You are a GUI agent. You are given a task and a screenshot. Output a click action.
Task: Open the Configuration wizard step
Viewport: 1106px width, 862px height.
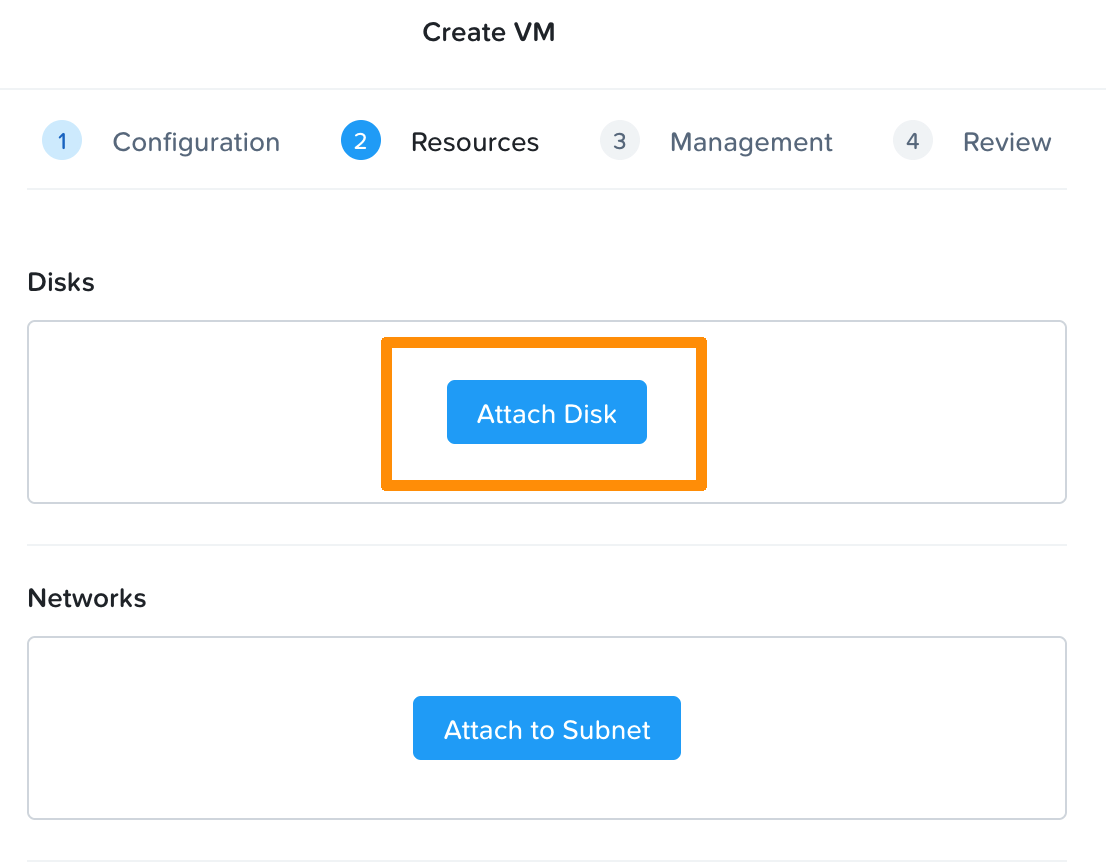pos(196,141)
